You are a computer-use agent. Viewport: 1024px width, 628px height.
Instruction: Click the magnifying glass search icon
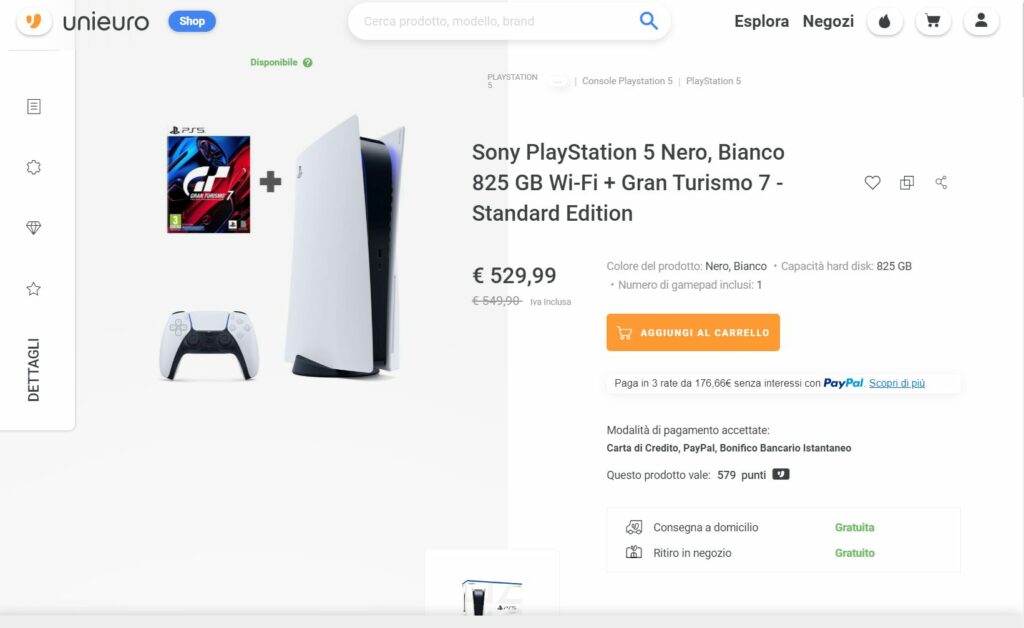(x=649, y=21)
